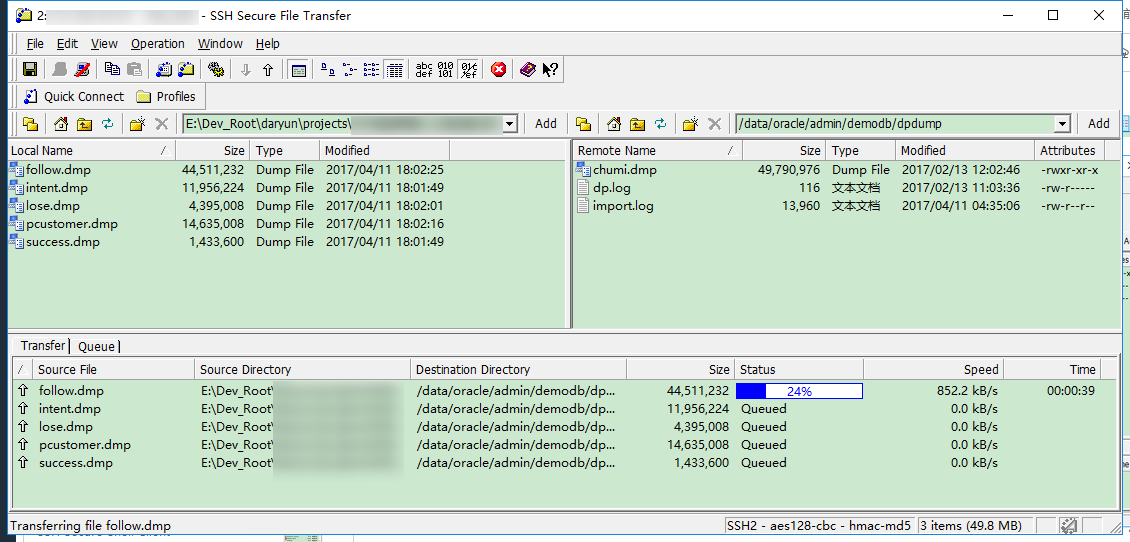Viewport: 1130px width, 542px height.
Task: Click local pane new file transfer folders icon
Action: point(30,124)
